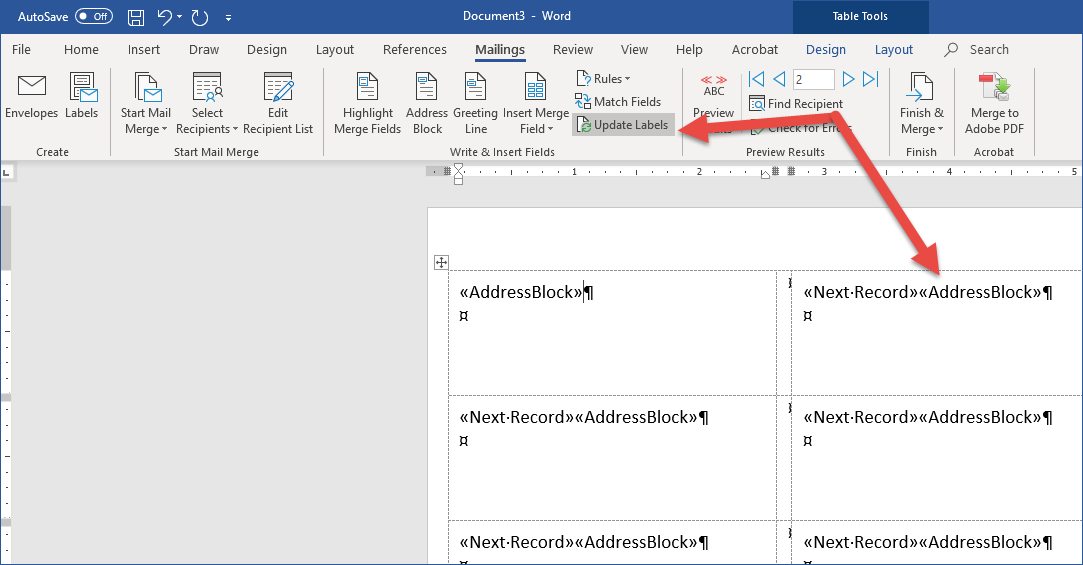Go to First Record arrow
This screenshot has height=565, width=1083.
756,79
